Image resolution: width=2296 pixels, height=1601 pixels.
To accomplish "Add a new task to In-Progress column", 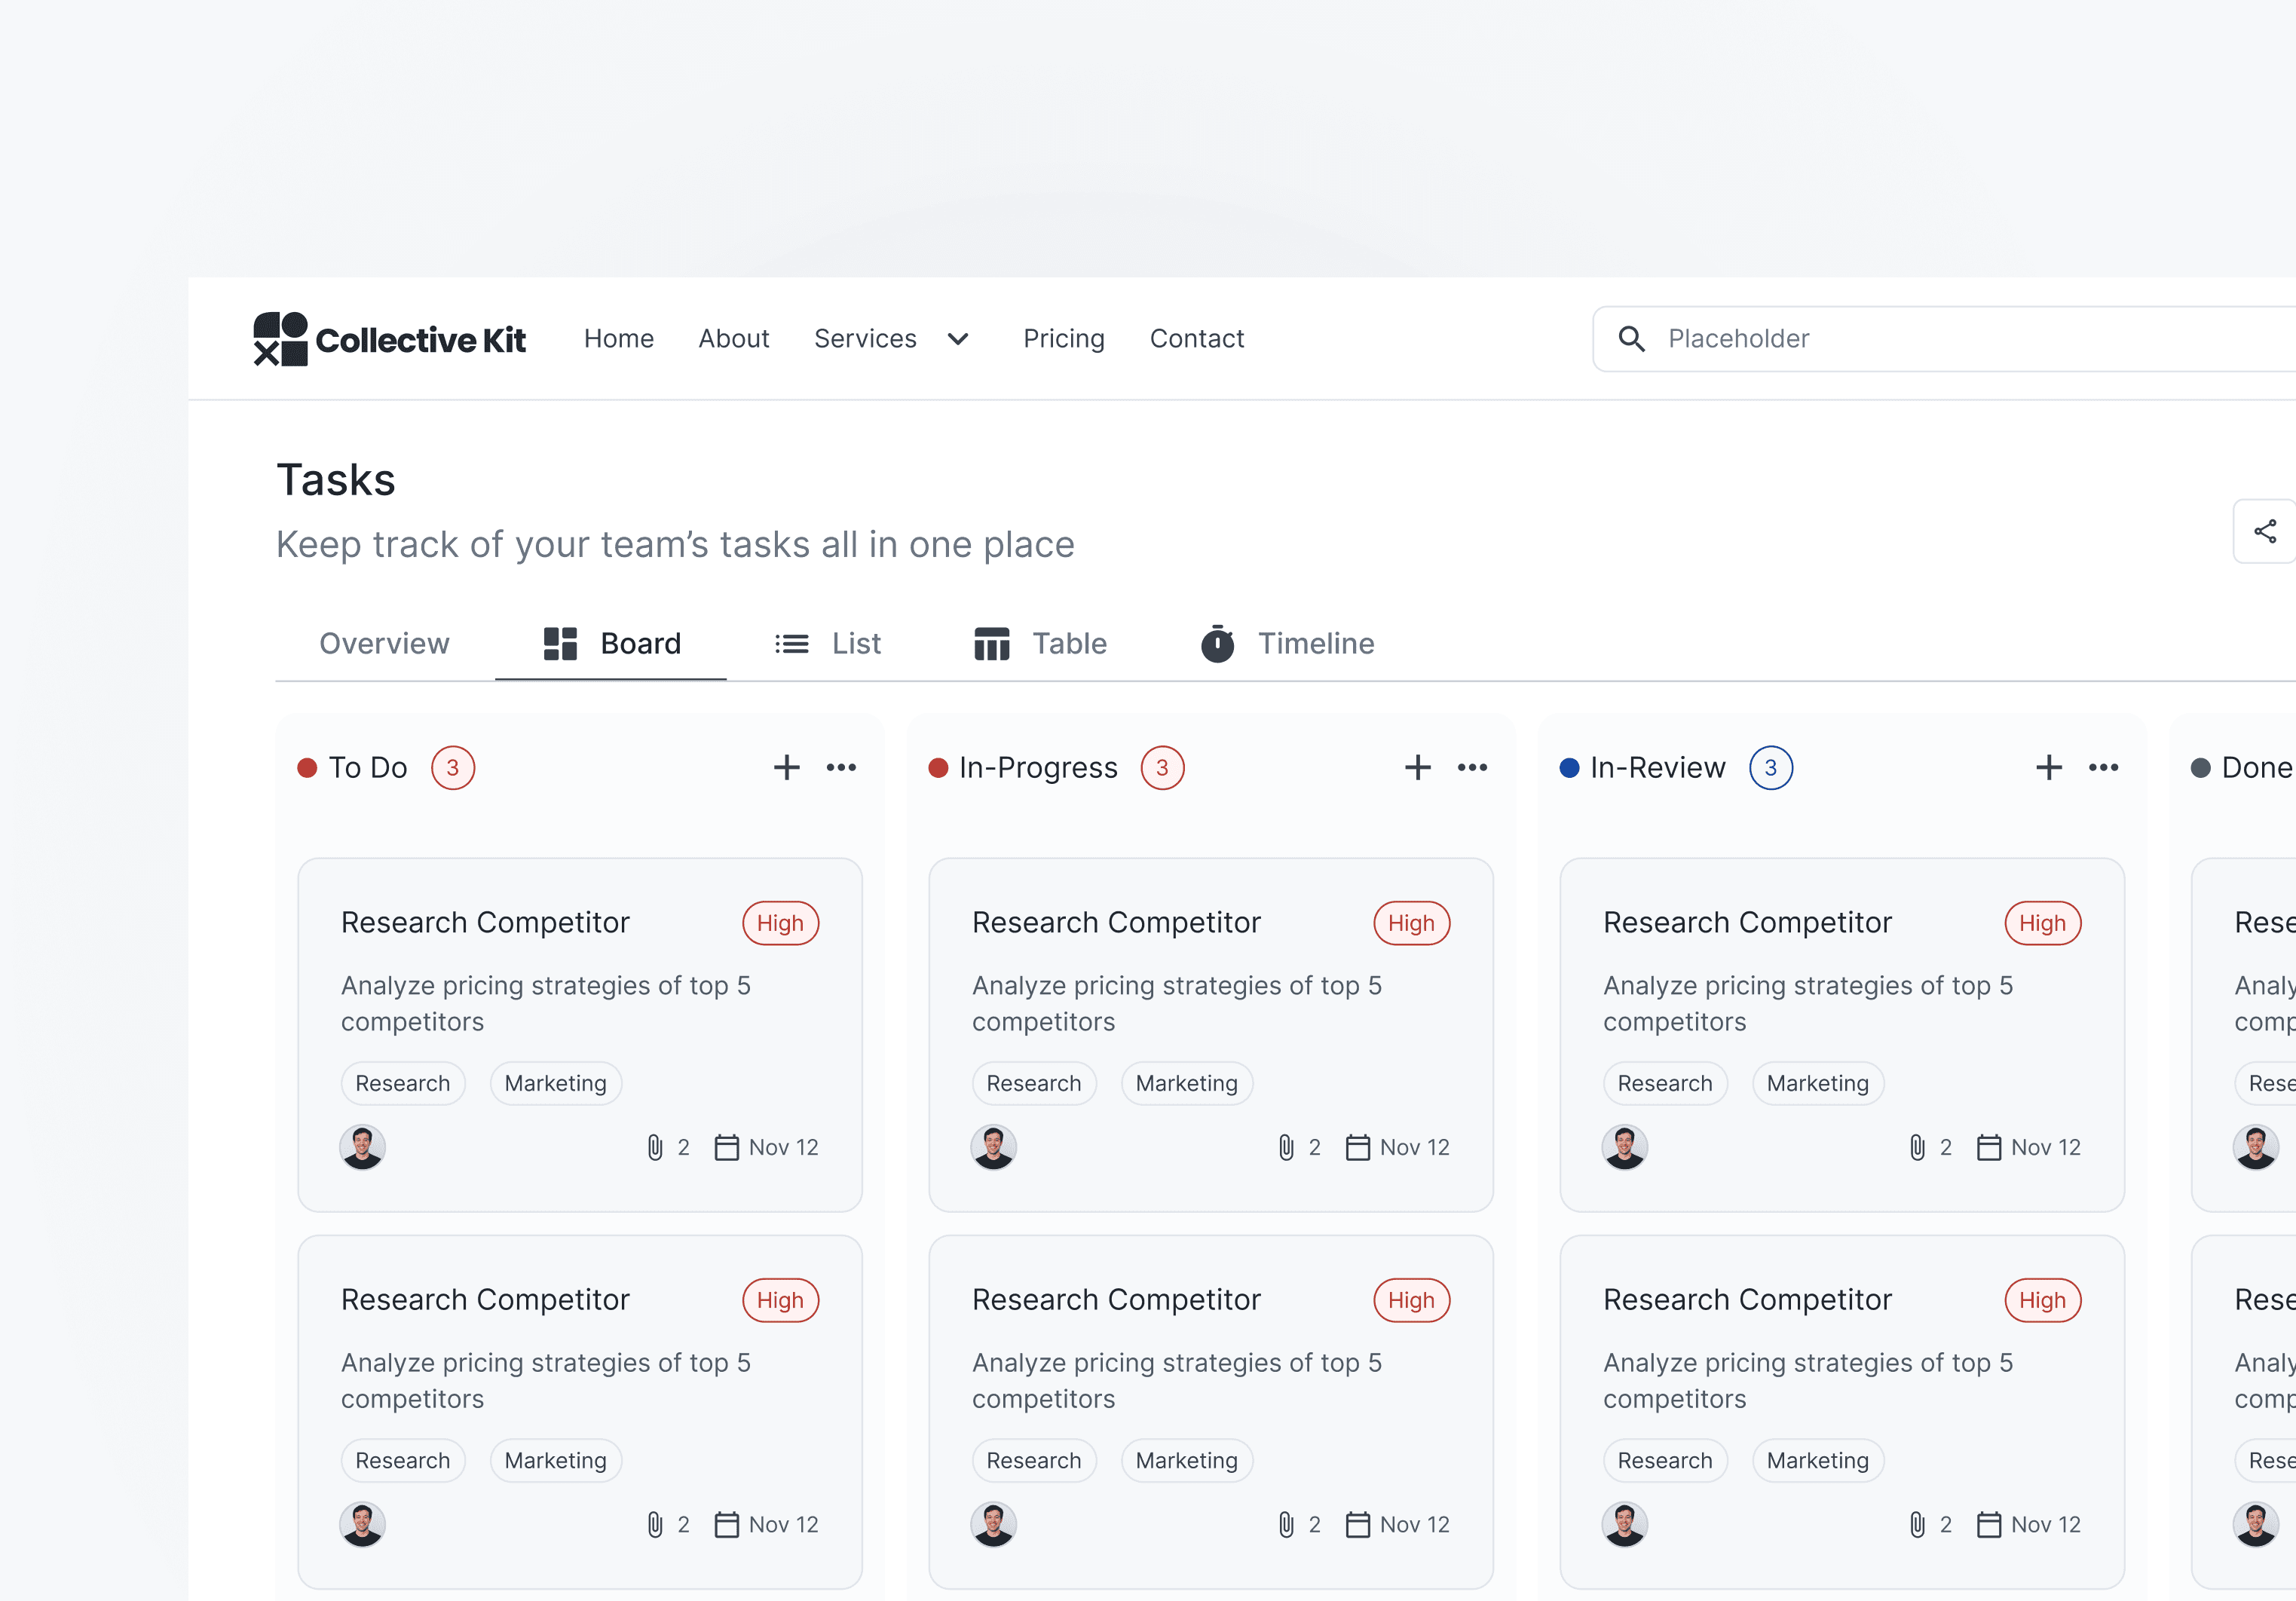I will pos(1418,768).
